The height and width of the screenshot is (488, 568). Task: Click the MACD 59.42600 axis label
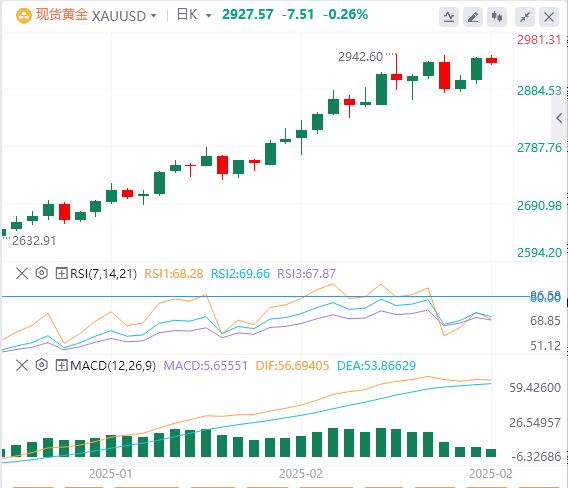click(535, 388)
